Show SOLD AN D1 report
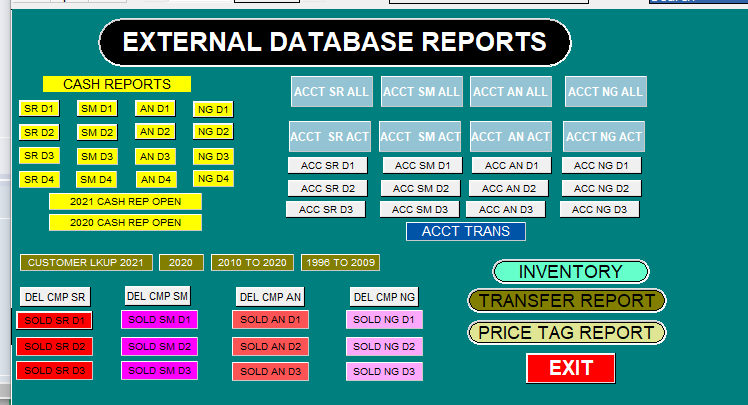The height and width of the screenshot is (405, 748). pos(270,320)
